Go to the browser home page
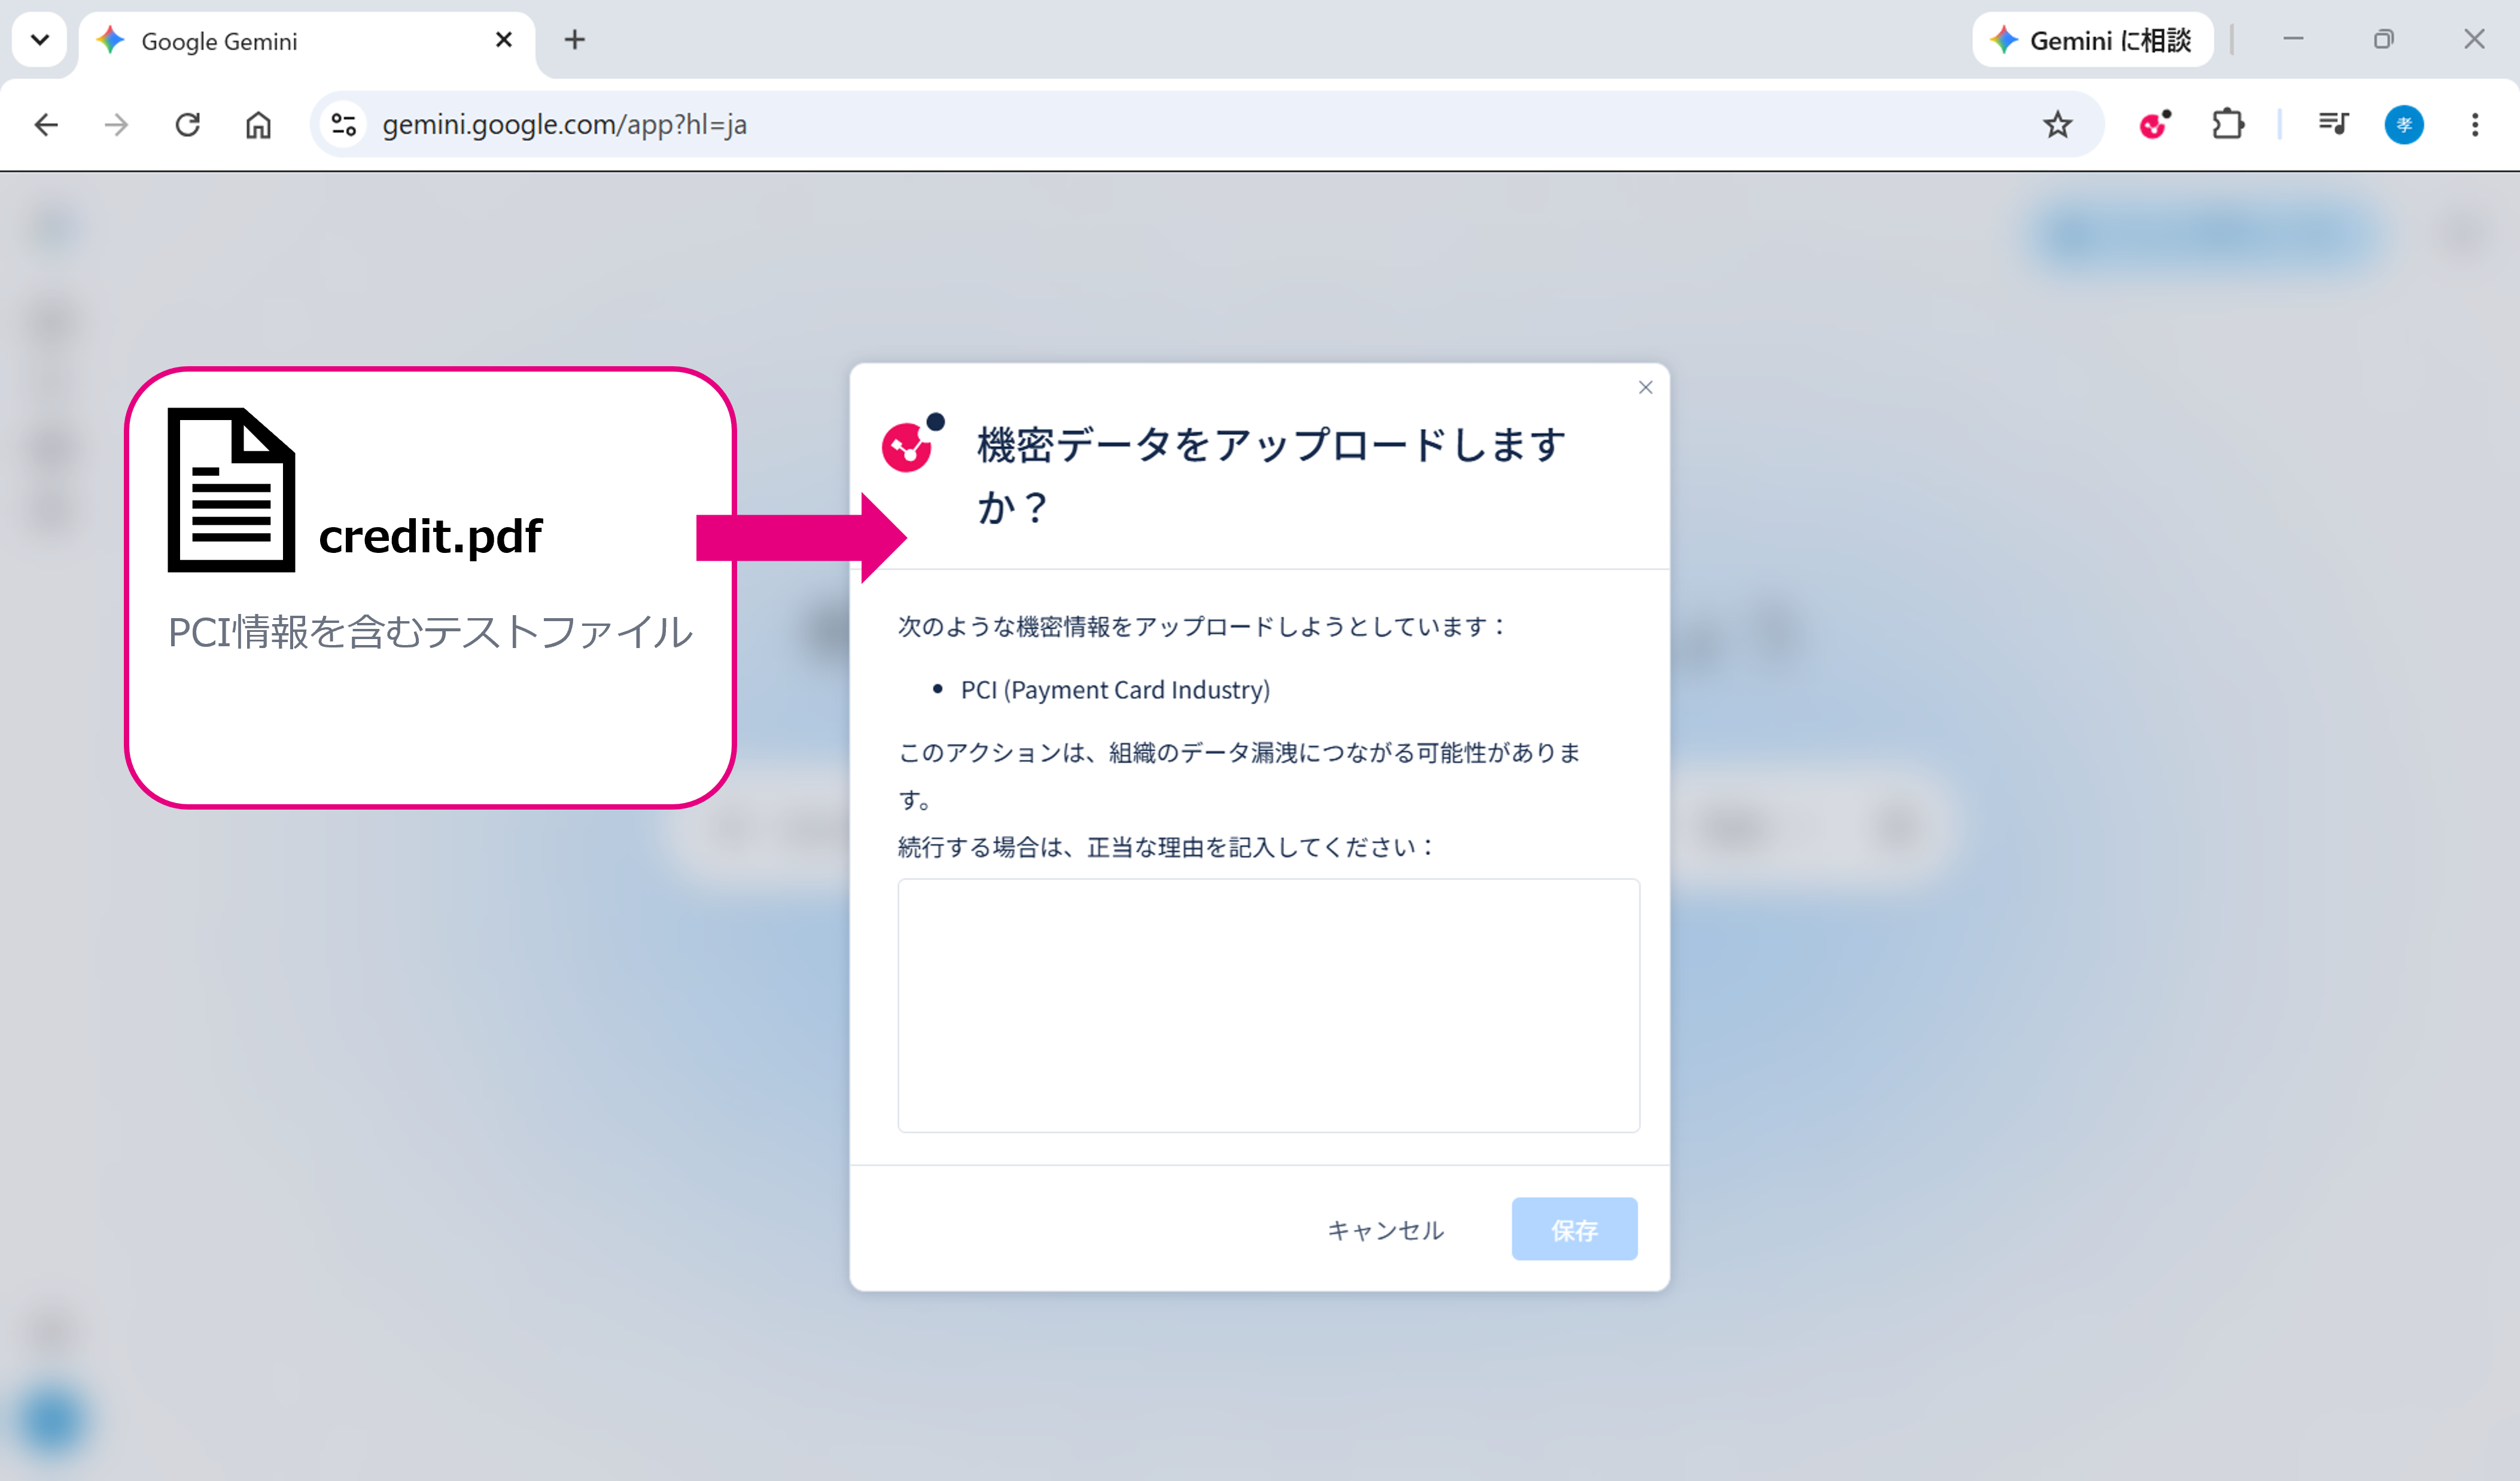Viewport: 2520px width, 1481px height. point(258,125)
